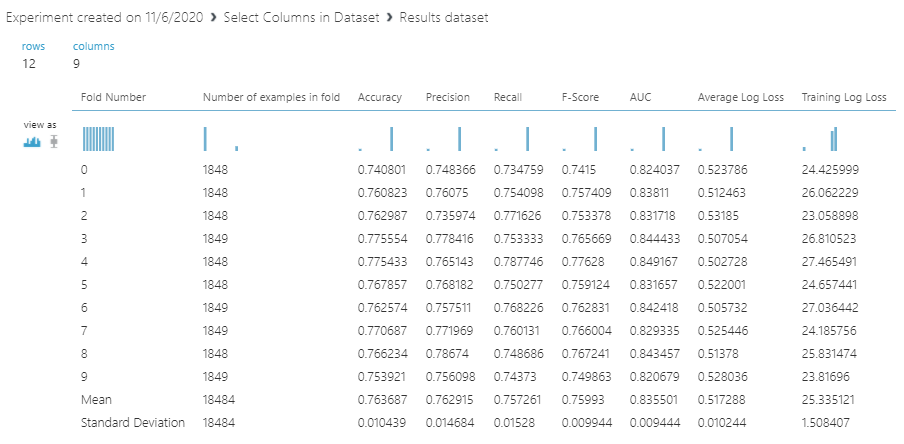
Task: Select the Fold Number column header
Action: [114, 97]
